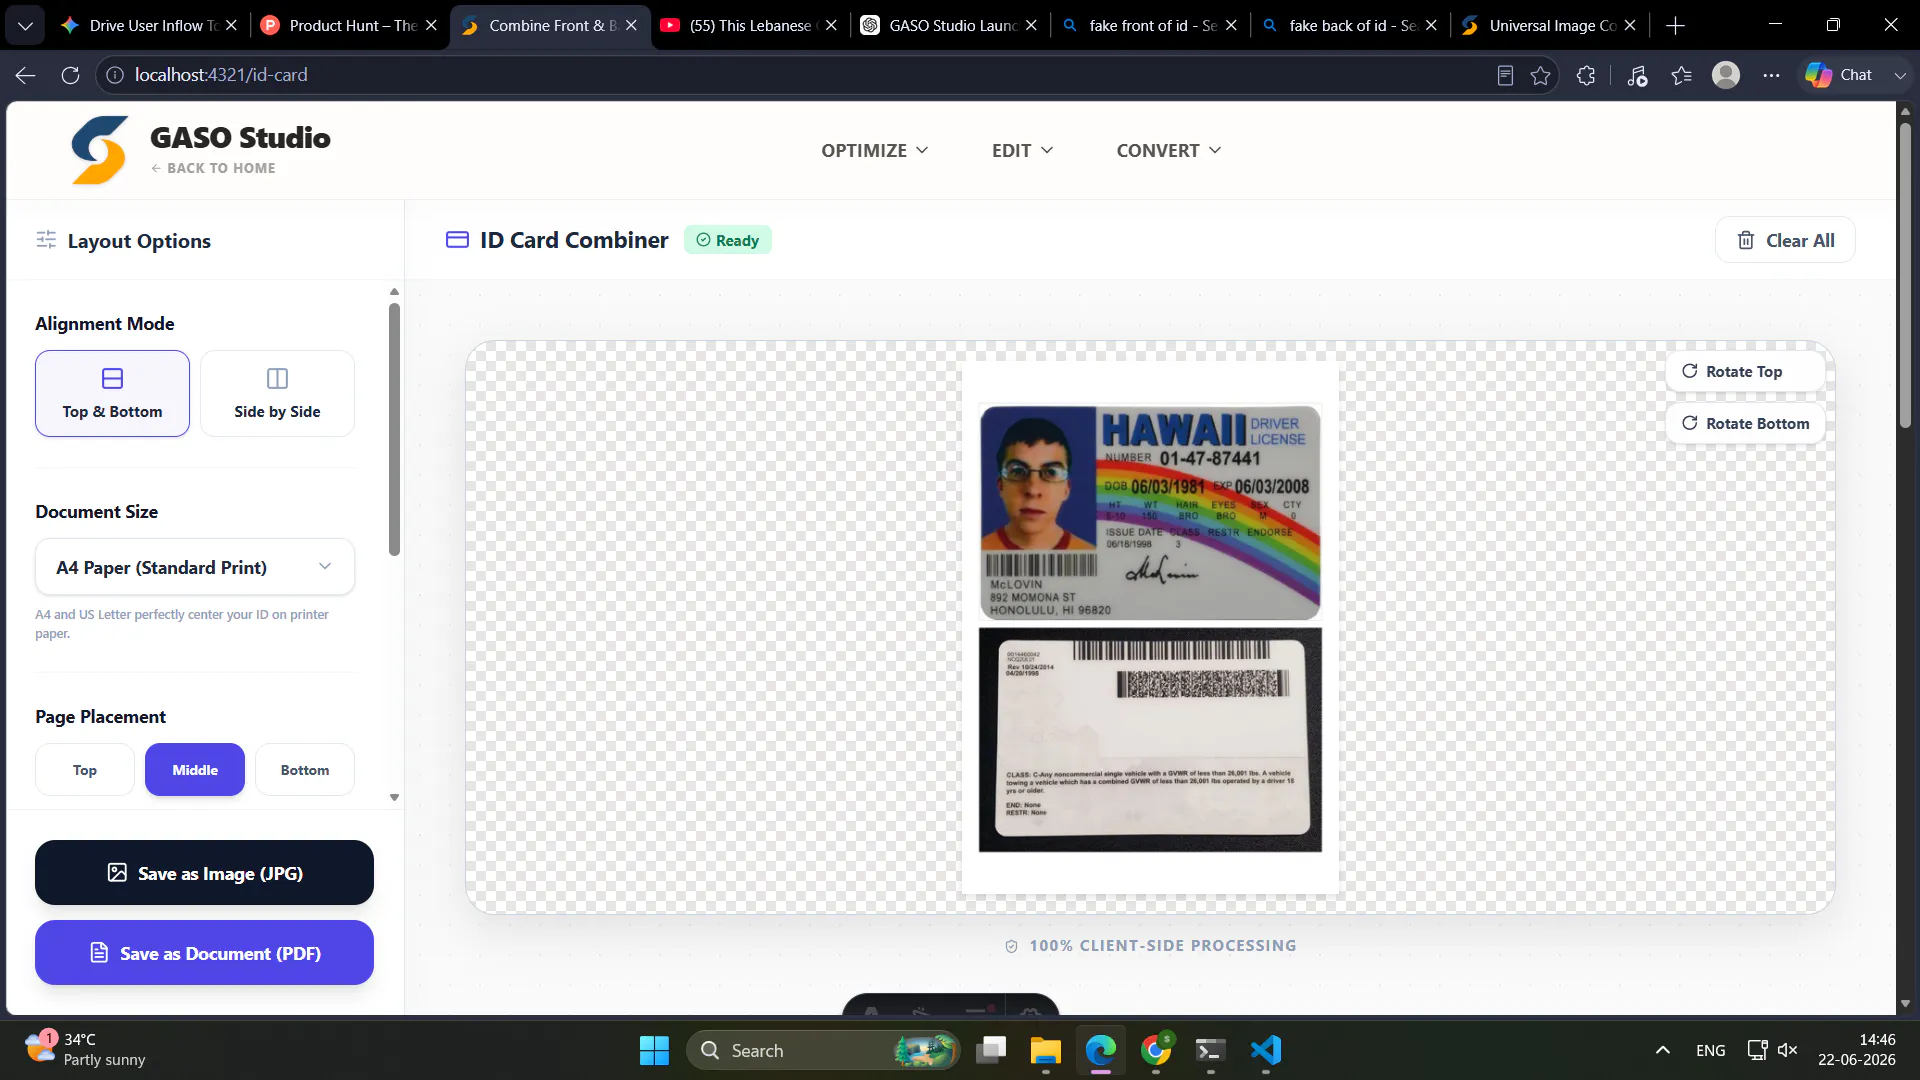
Task: Follow the Back to Home link
Action: pos(213,168)
